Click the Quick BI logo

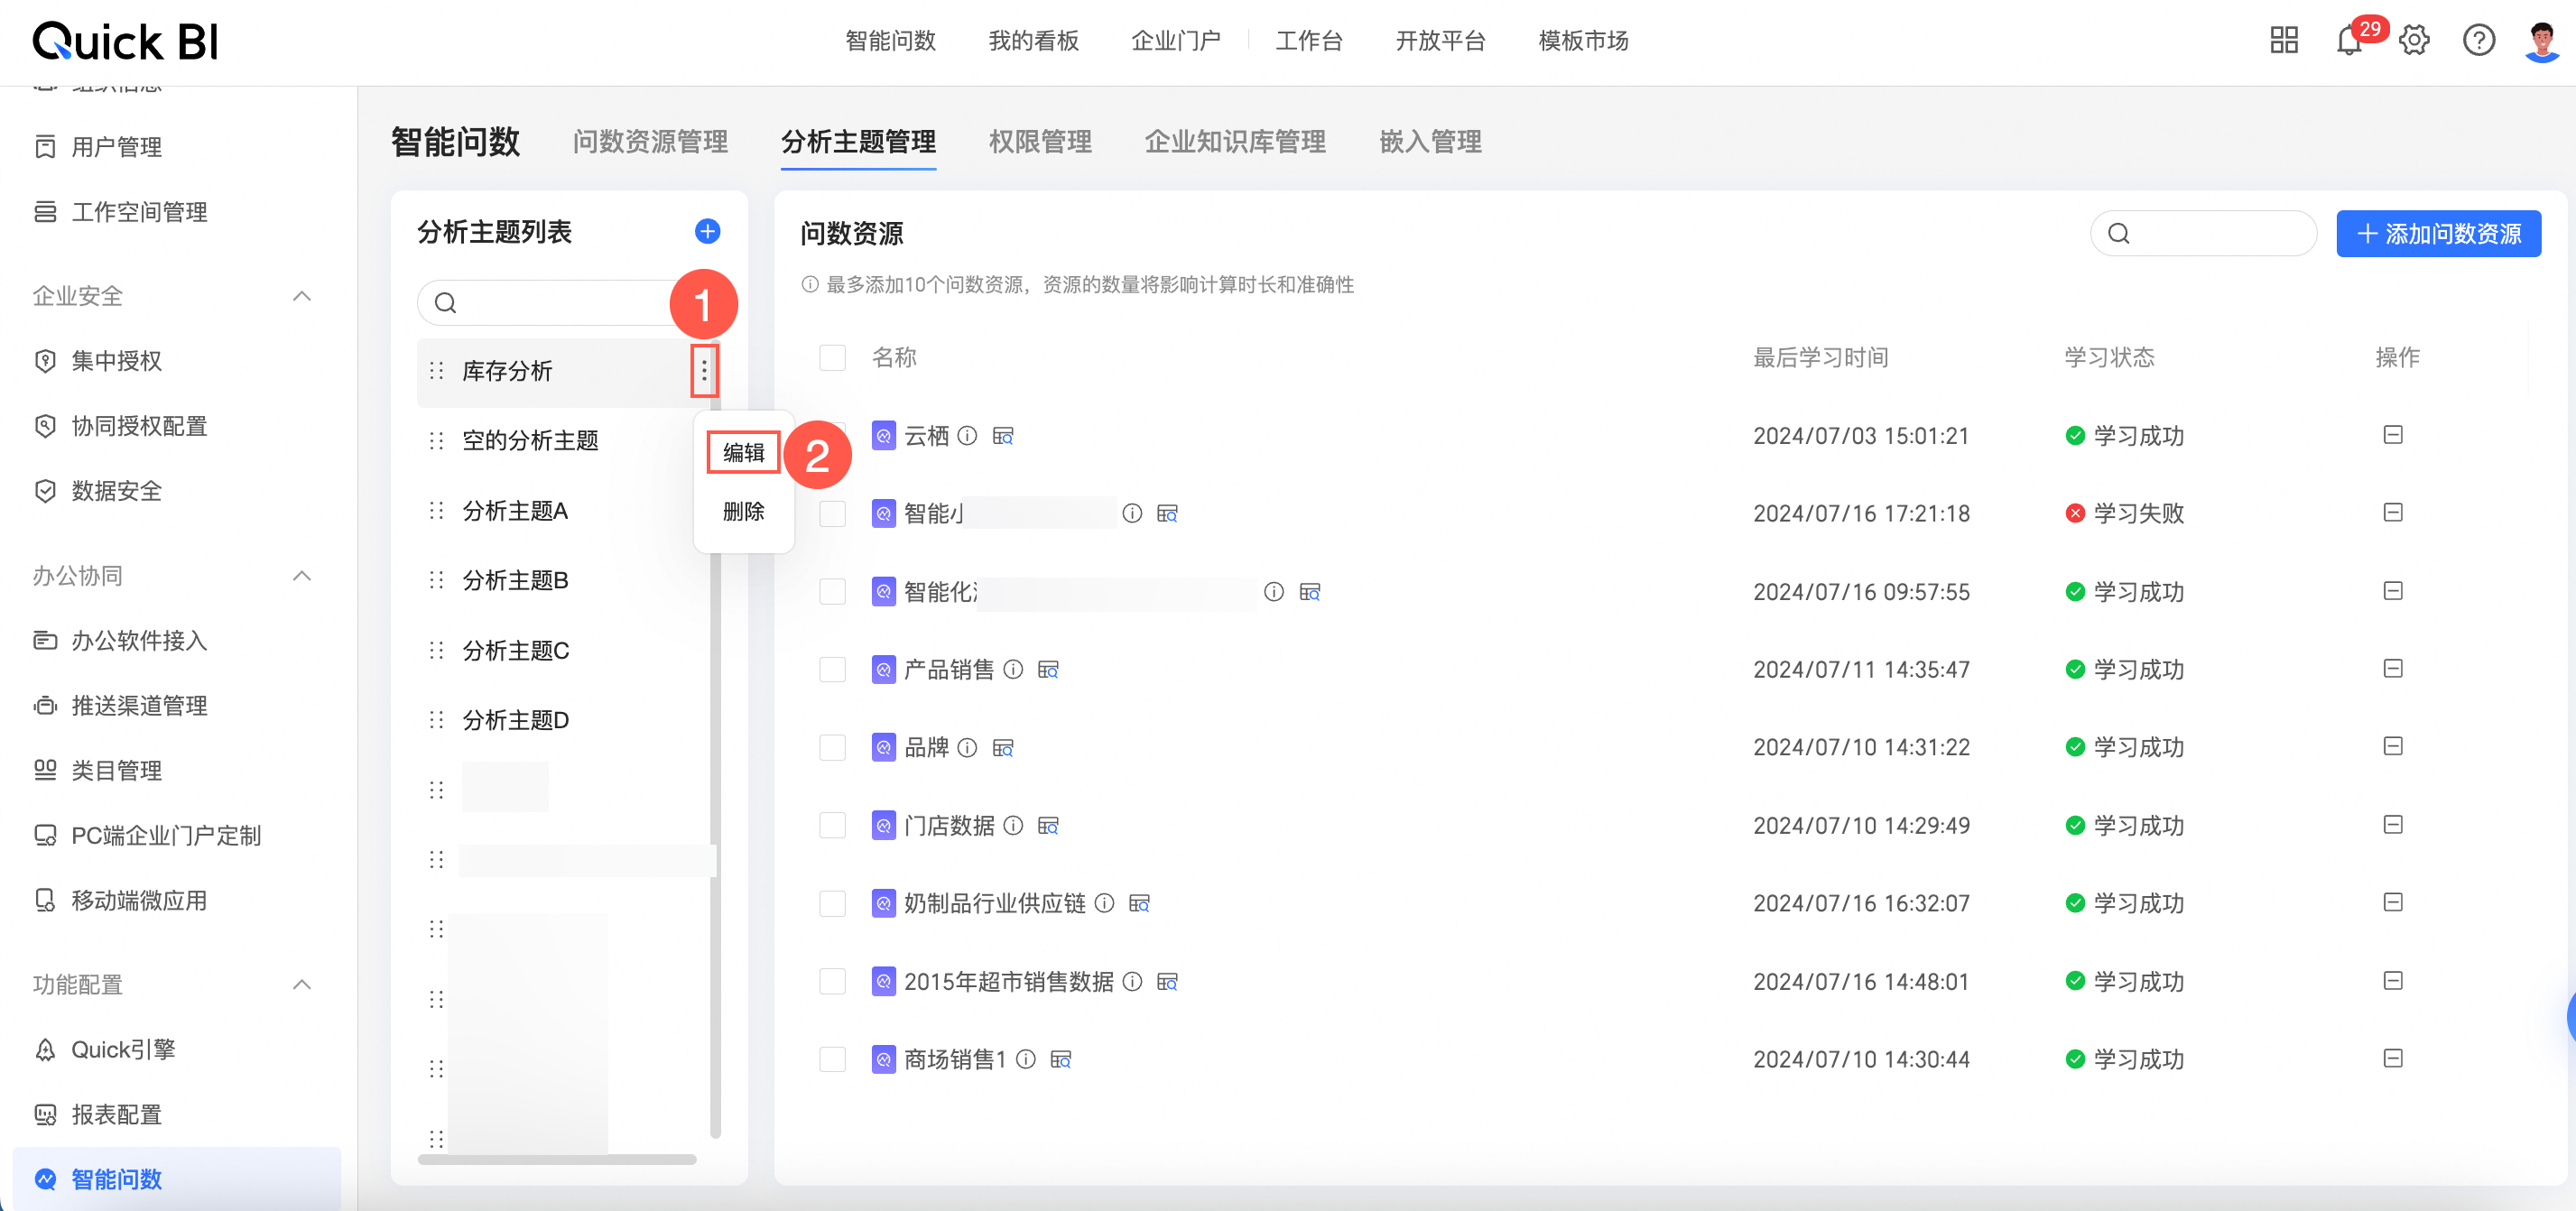125,41
